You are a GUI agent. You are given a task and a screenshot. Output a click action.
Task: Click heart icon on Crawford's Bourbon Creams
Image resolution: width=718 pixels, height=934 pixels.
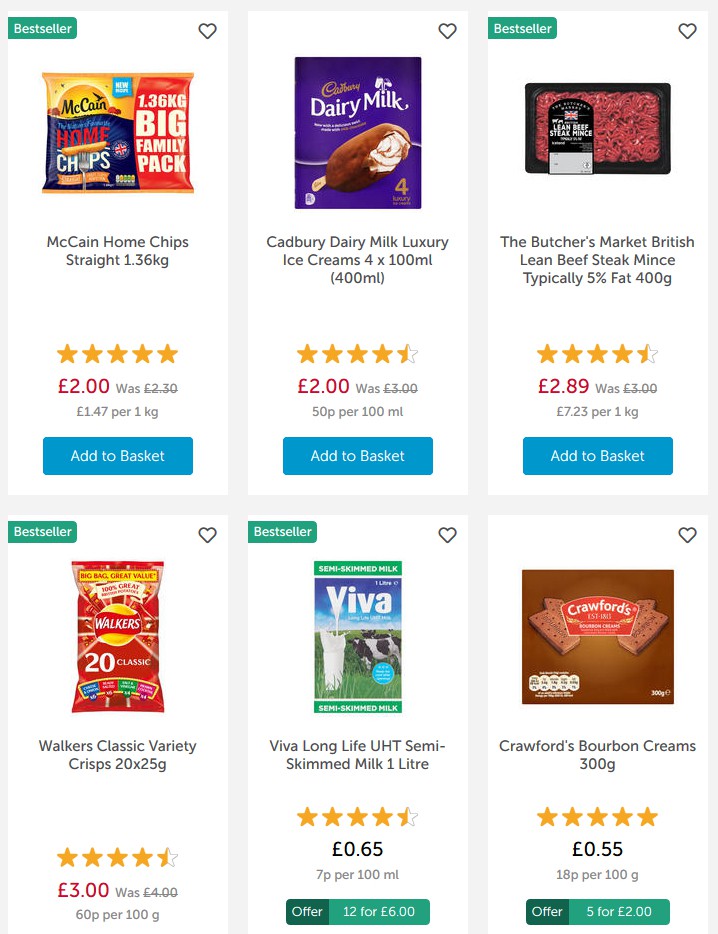coord(687,535)
